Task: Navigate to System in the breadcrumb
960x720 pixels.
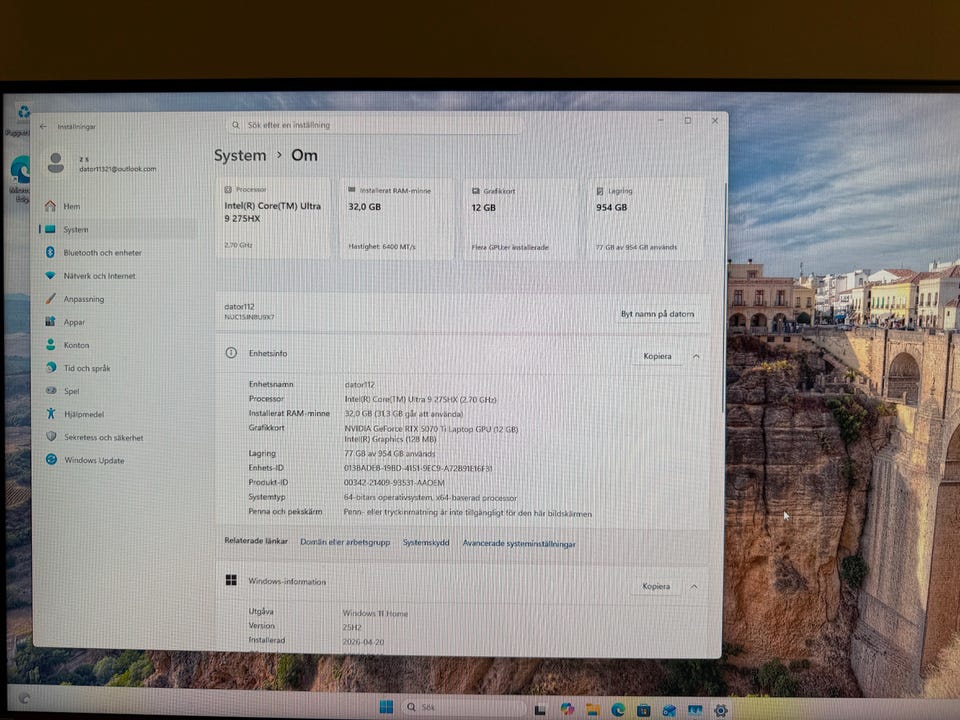Action: 240,156
